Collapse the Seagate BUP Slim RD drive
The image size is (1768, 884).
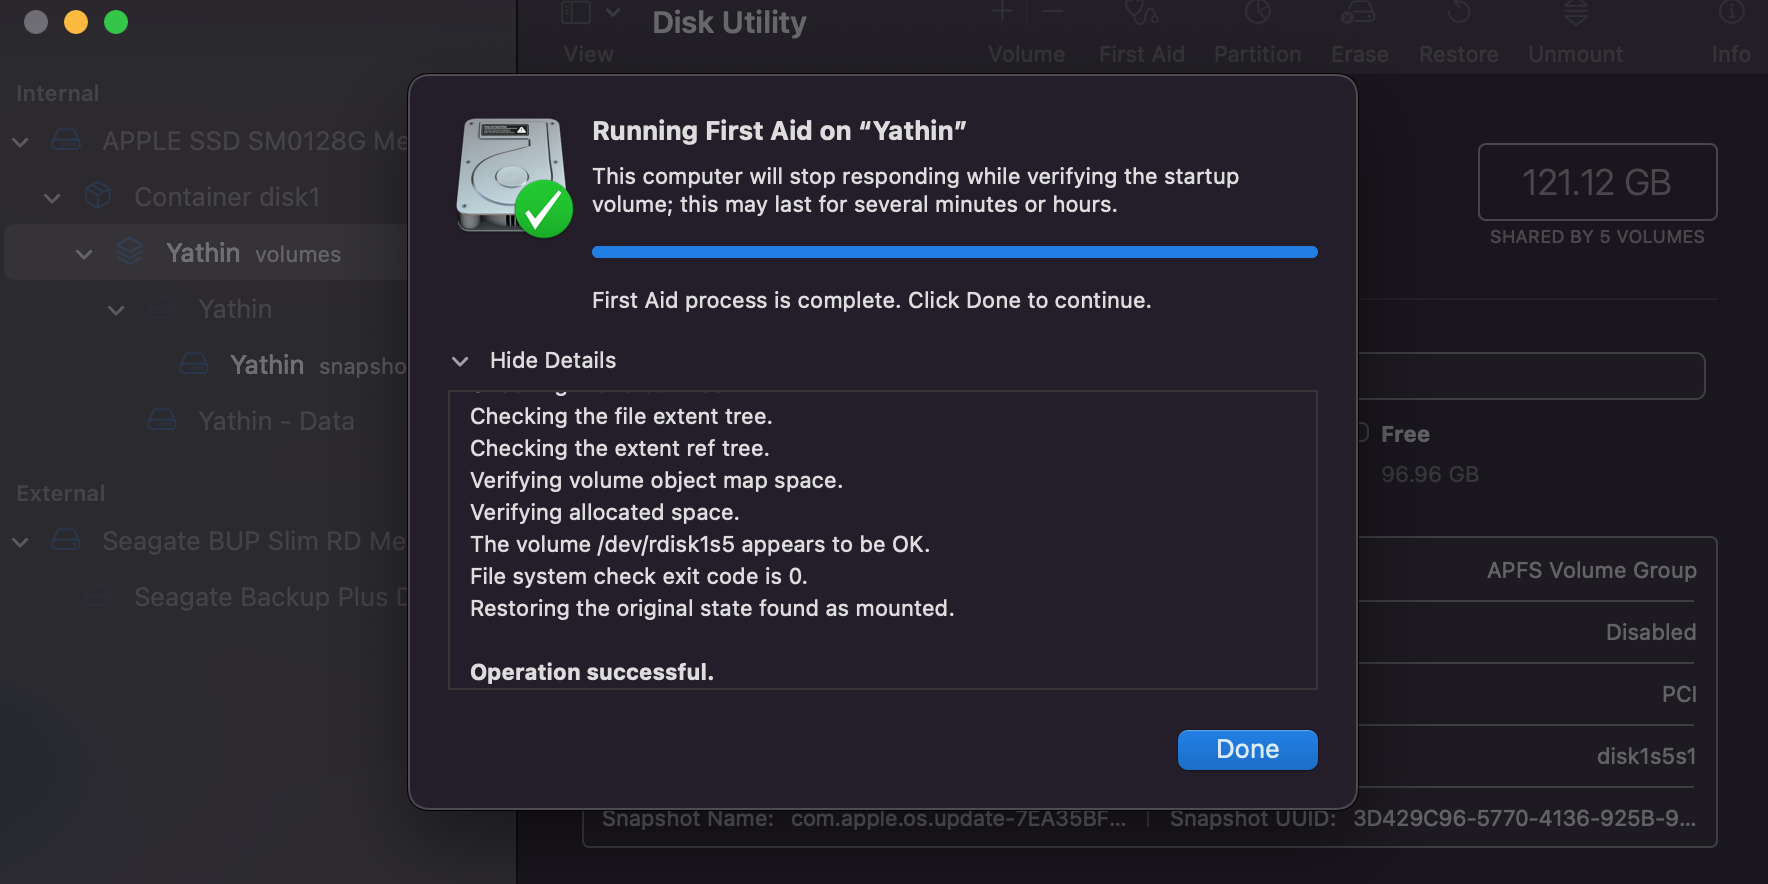[x=20, y=542]
